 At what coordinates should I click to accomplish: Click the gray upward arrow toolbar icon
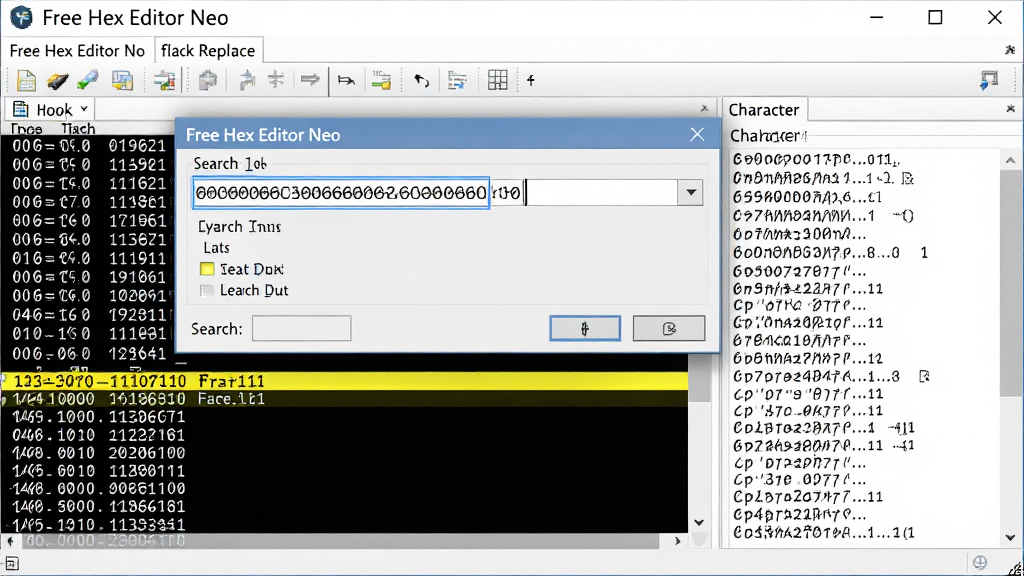247,80
